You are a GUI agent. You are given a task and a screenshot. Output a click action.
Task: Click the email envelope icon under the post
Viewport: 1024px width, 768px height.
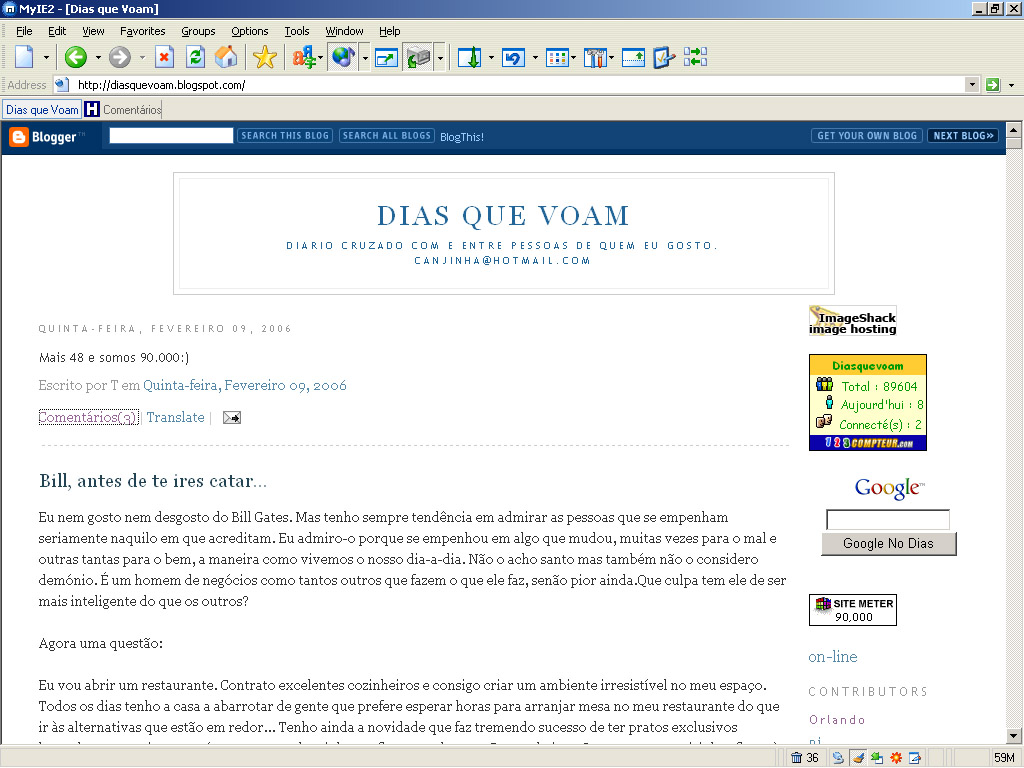pyautogui.click(x=231, y=418)
